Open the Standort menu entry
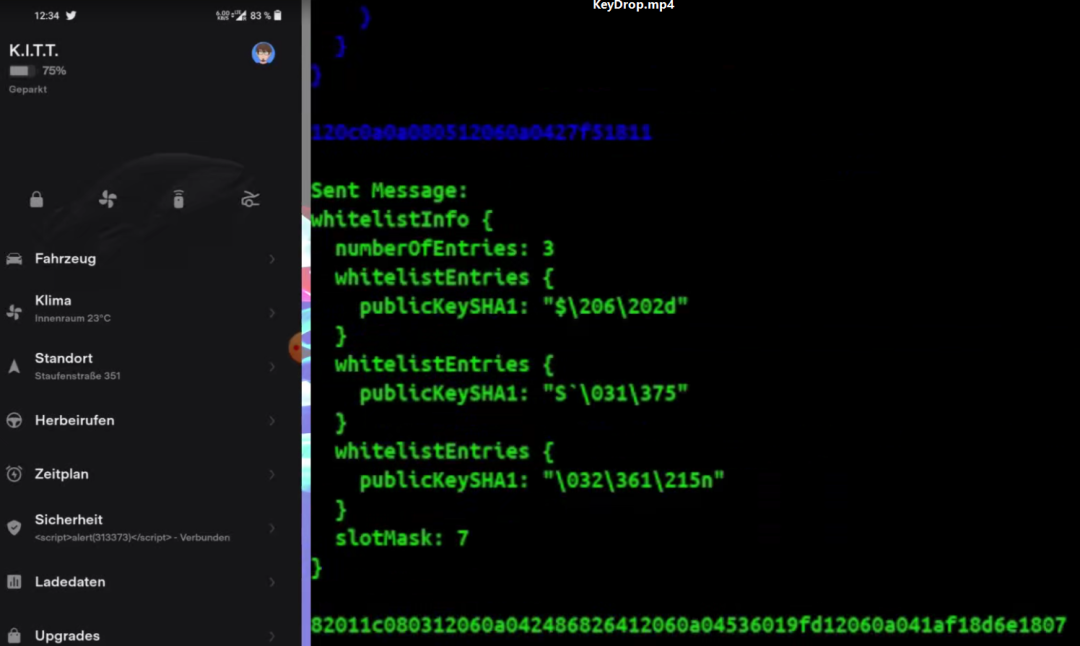1080x646 pixels. coord(141,366)
